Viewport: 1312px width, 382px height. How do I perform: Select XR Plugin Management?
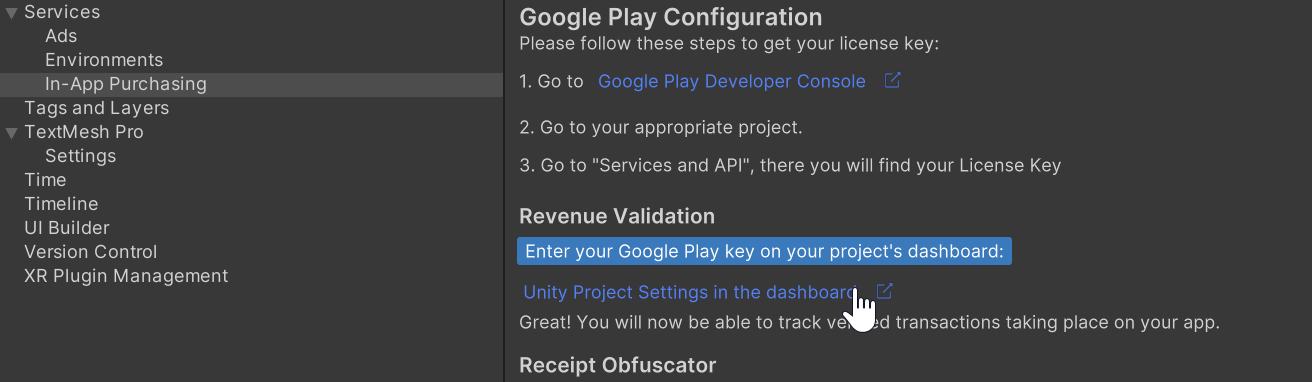(x=126, y=276)
